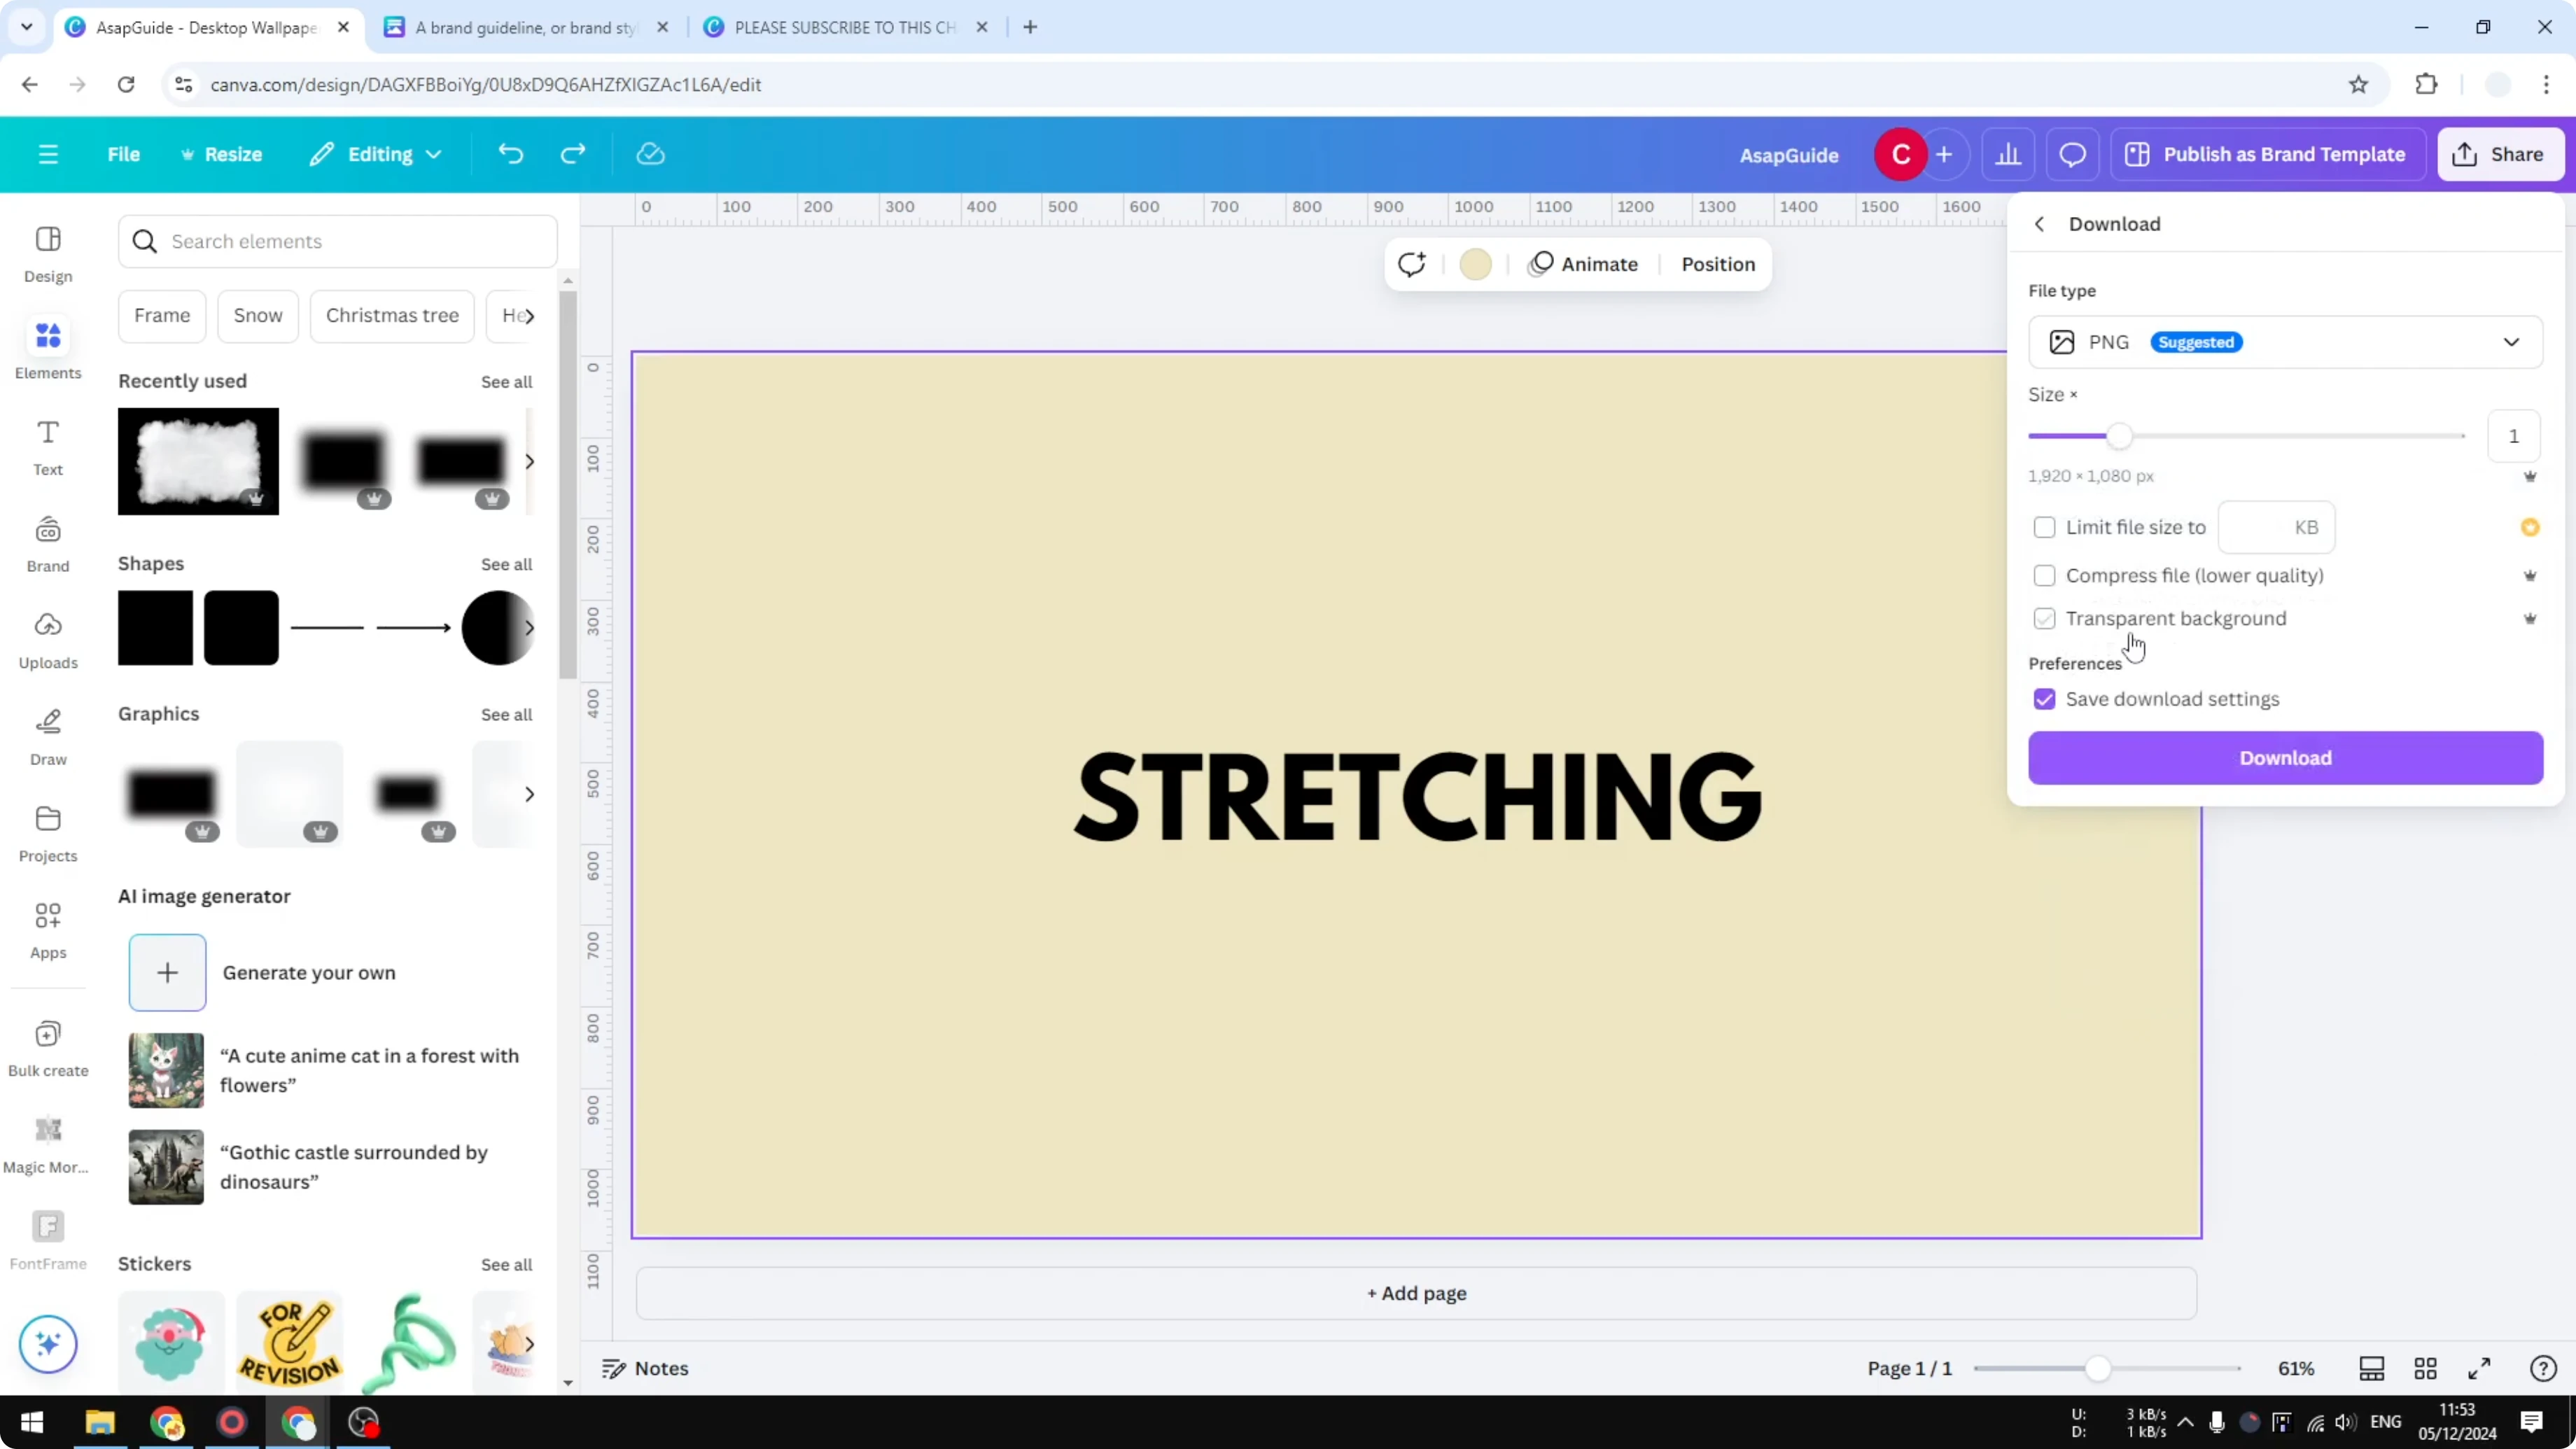Toggle the Transparent background checkbox
Screen dimensions: 2576x1449
2044,618
